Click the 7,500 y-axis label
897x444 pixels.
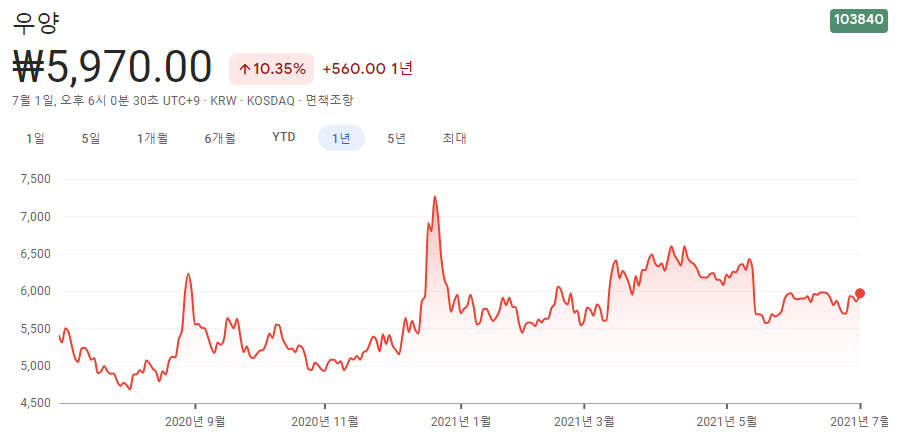[x=35, y=179]
